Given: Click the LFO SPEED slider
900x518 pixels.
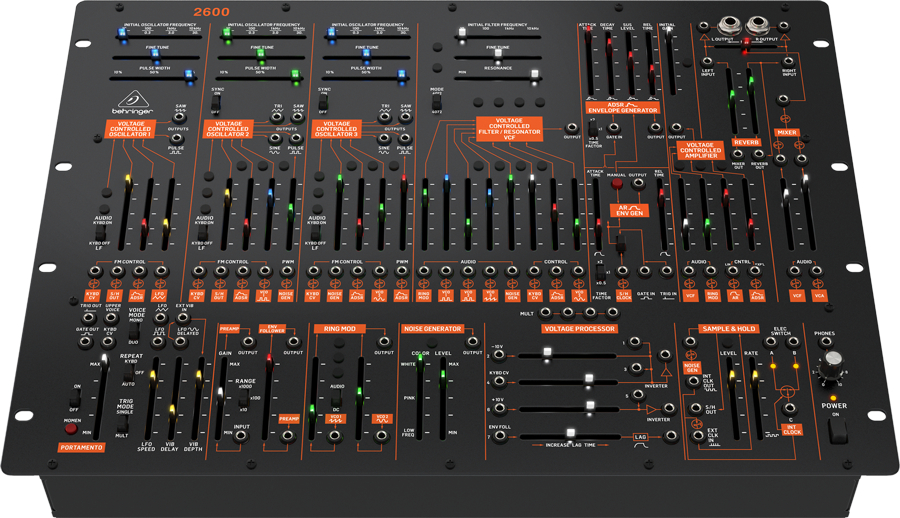Looking at the screenshot, I should click(152, 399).
